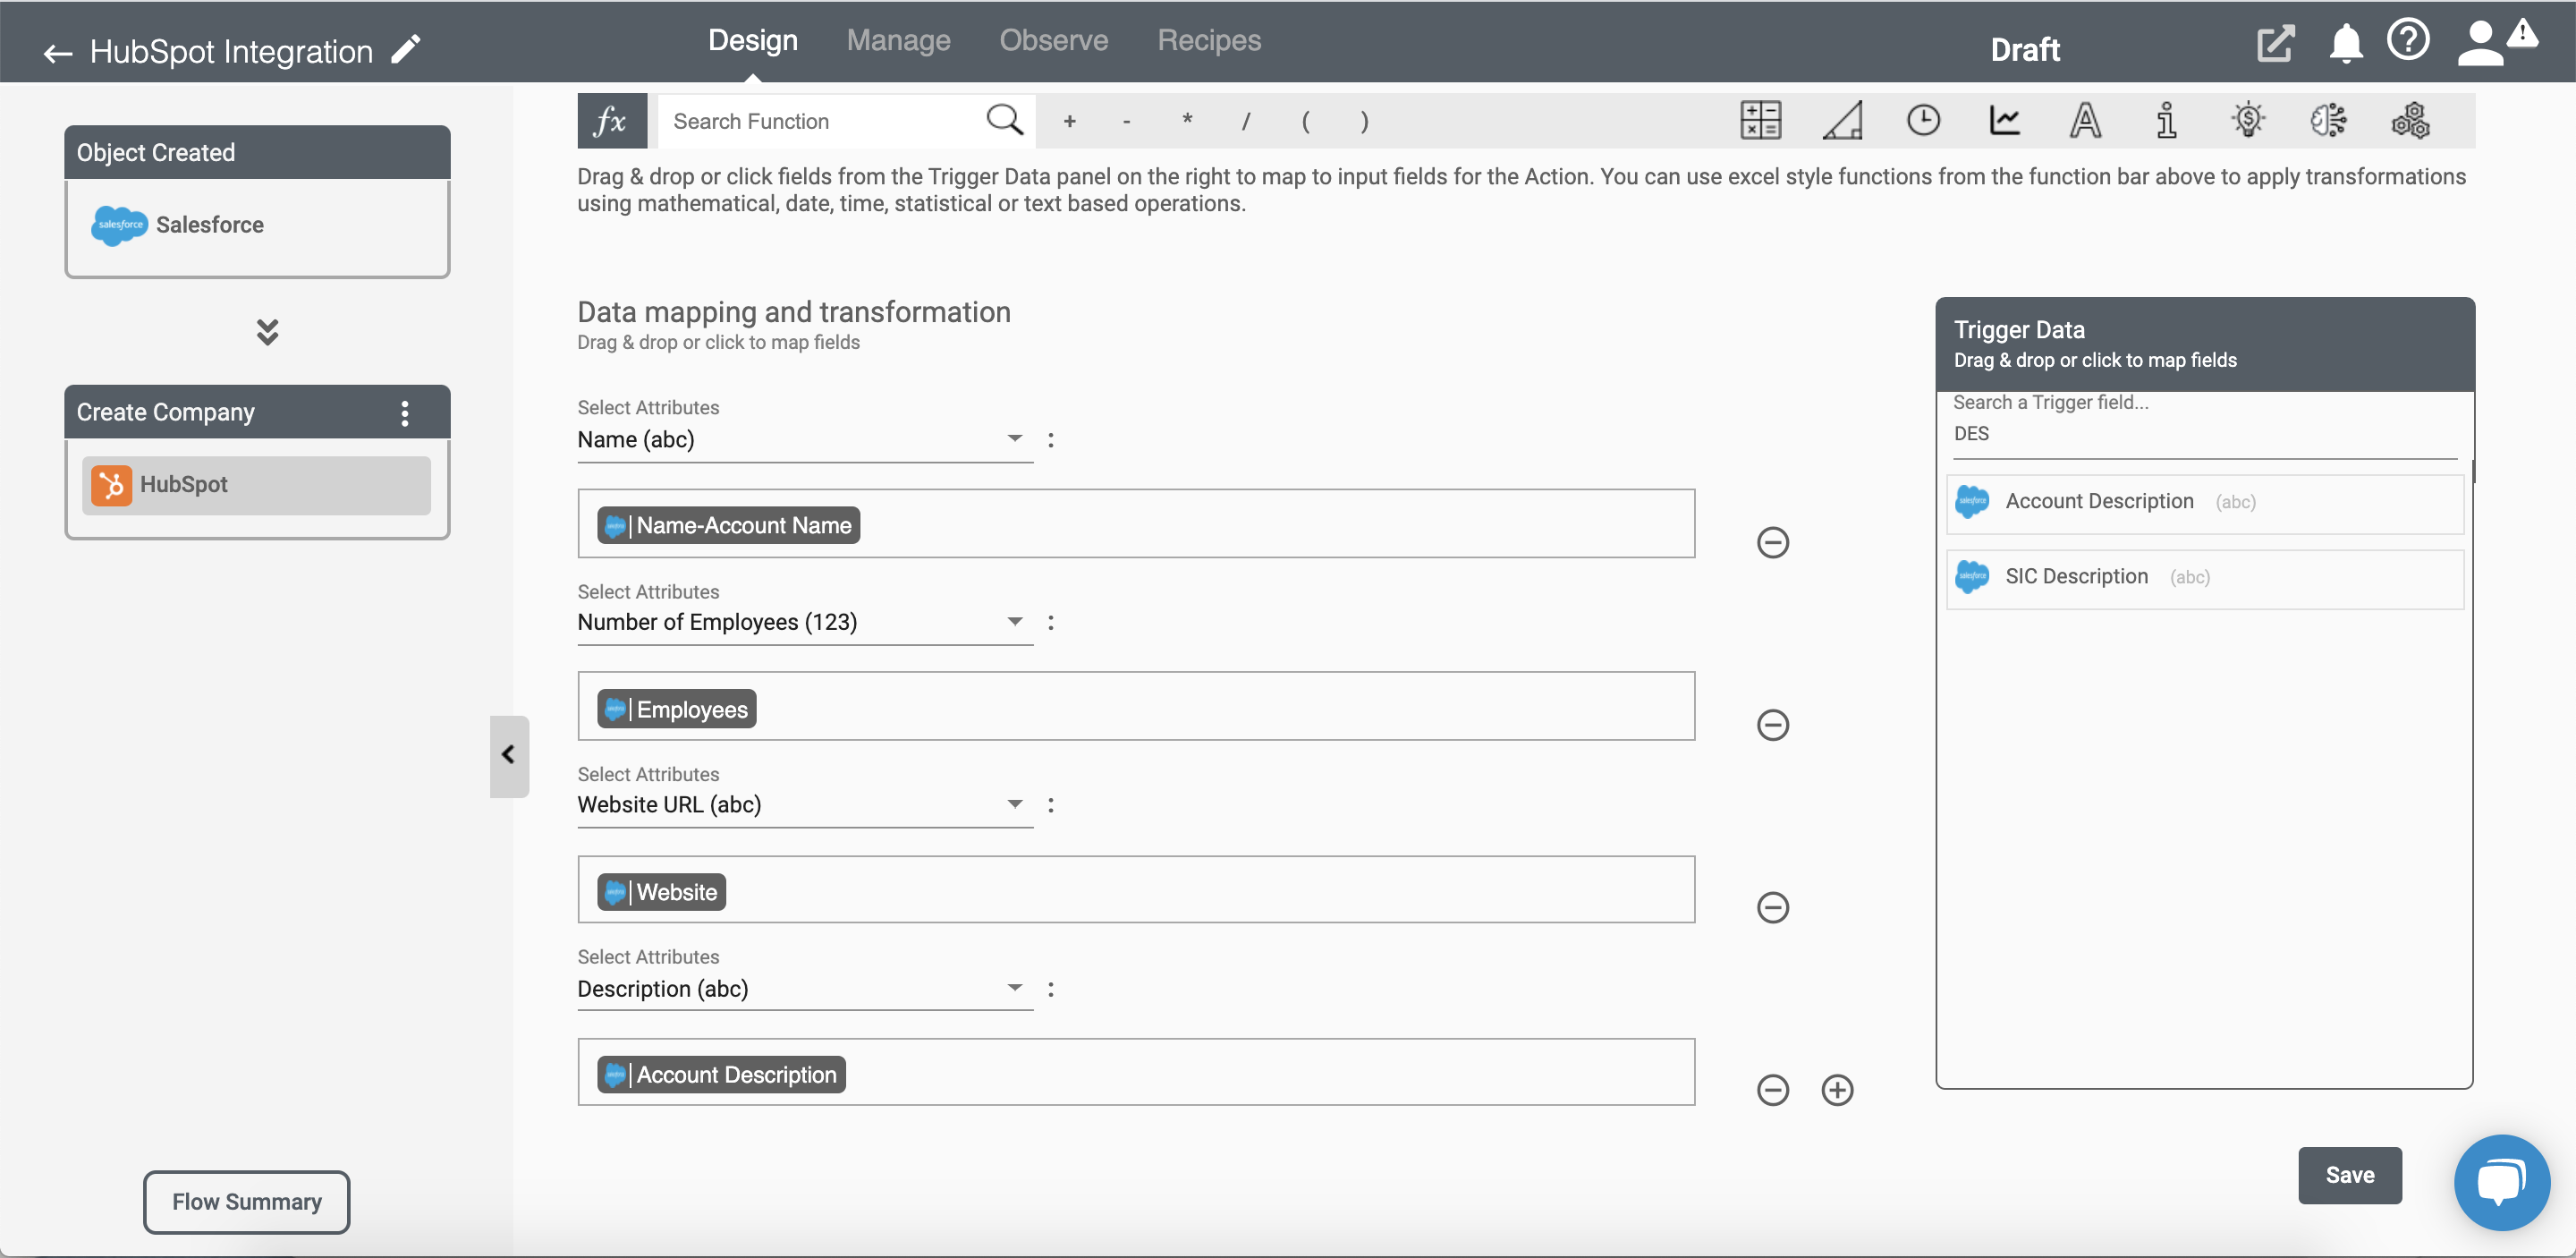Click the info/details icon
This screenshot has width=2576, height=1258.
pyautogui.click(x=2165, y=120)
